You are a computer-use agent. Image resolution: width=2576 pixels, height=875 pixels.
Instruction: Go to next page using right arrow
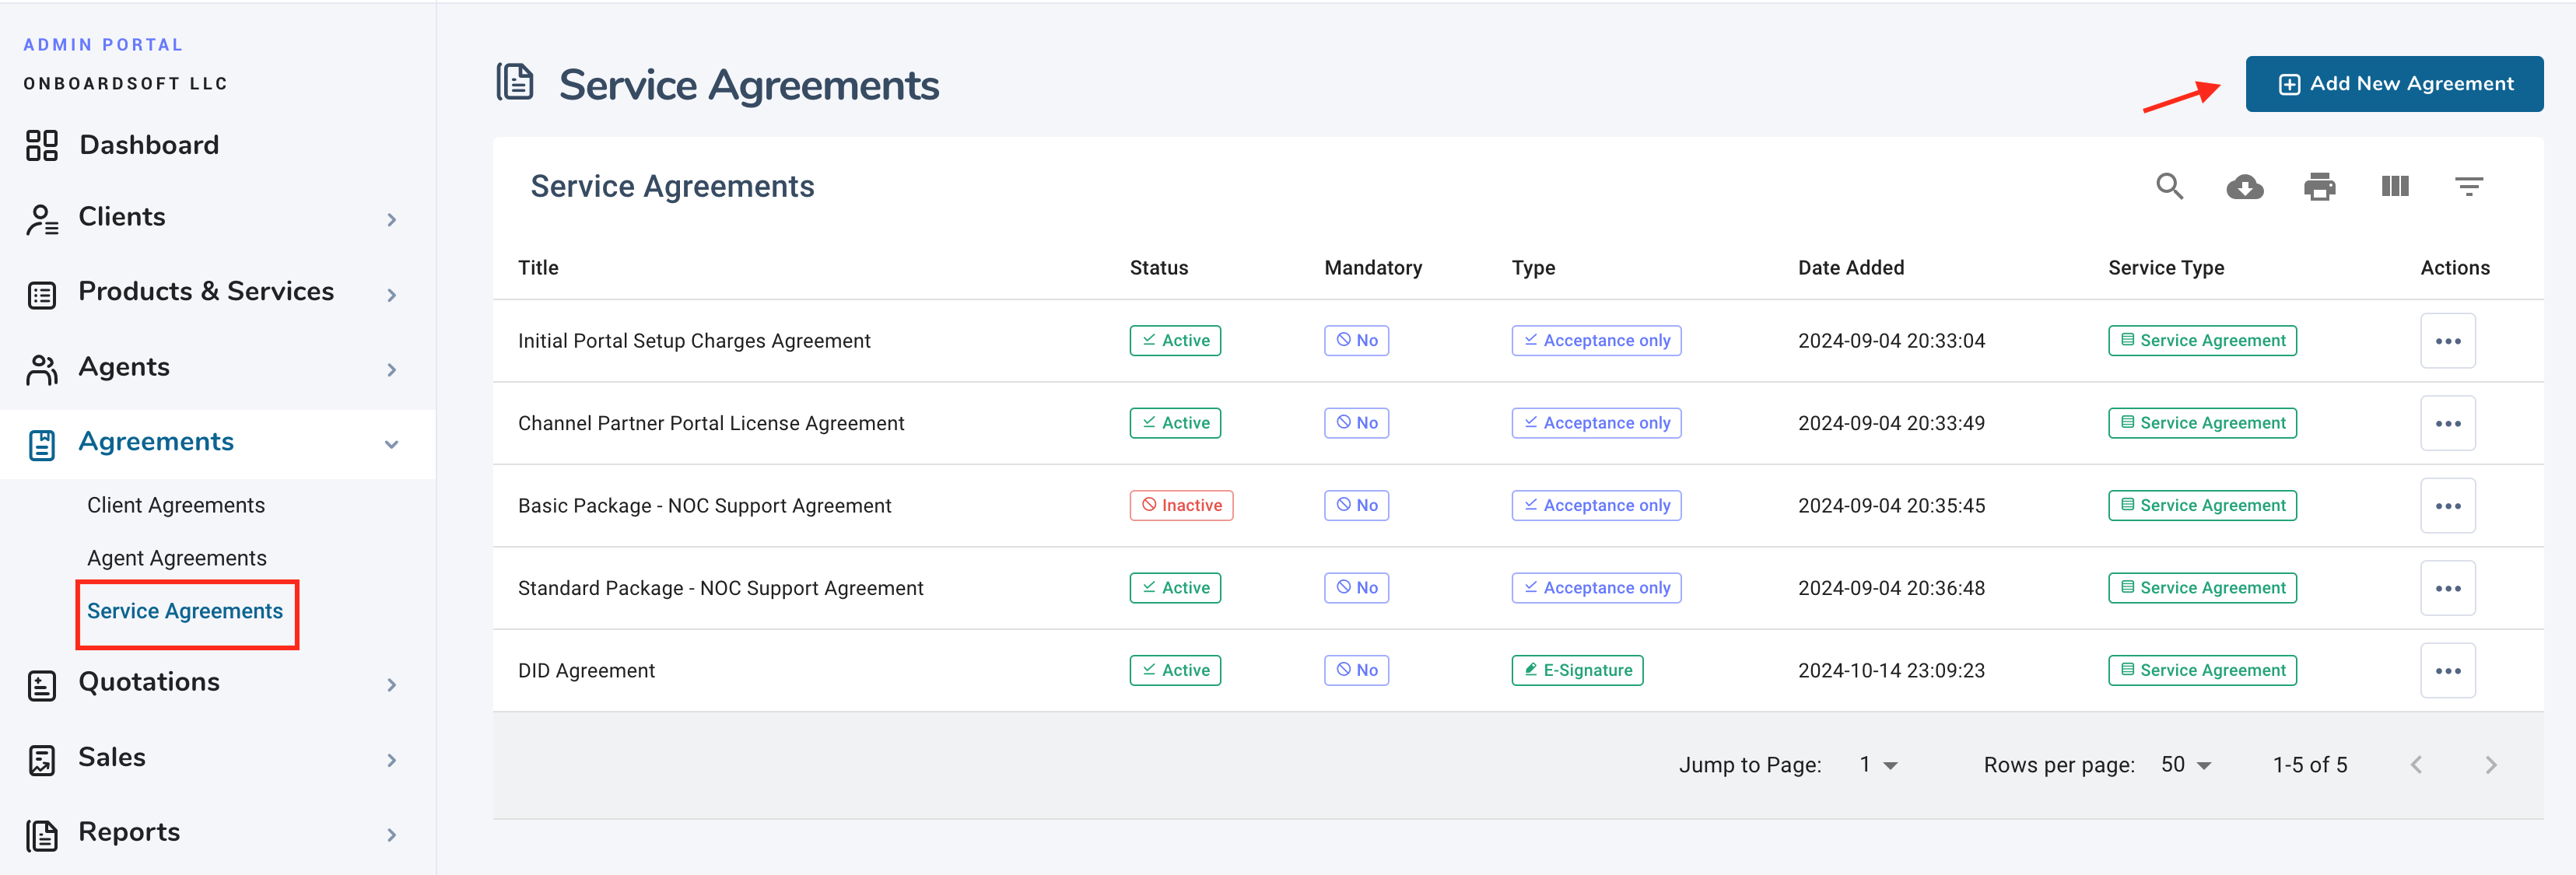[x=2491, y=764]
